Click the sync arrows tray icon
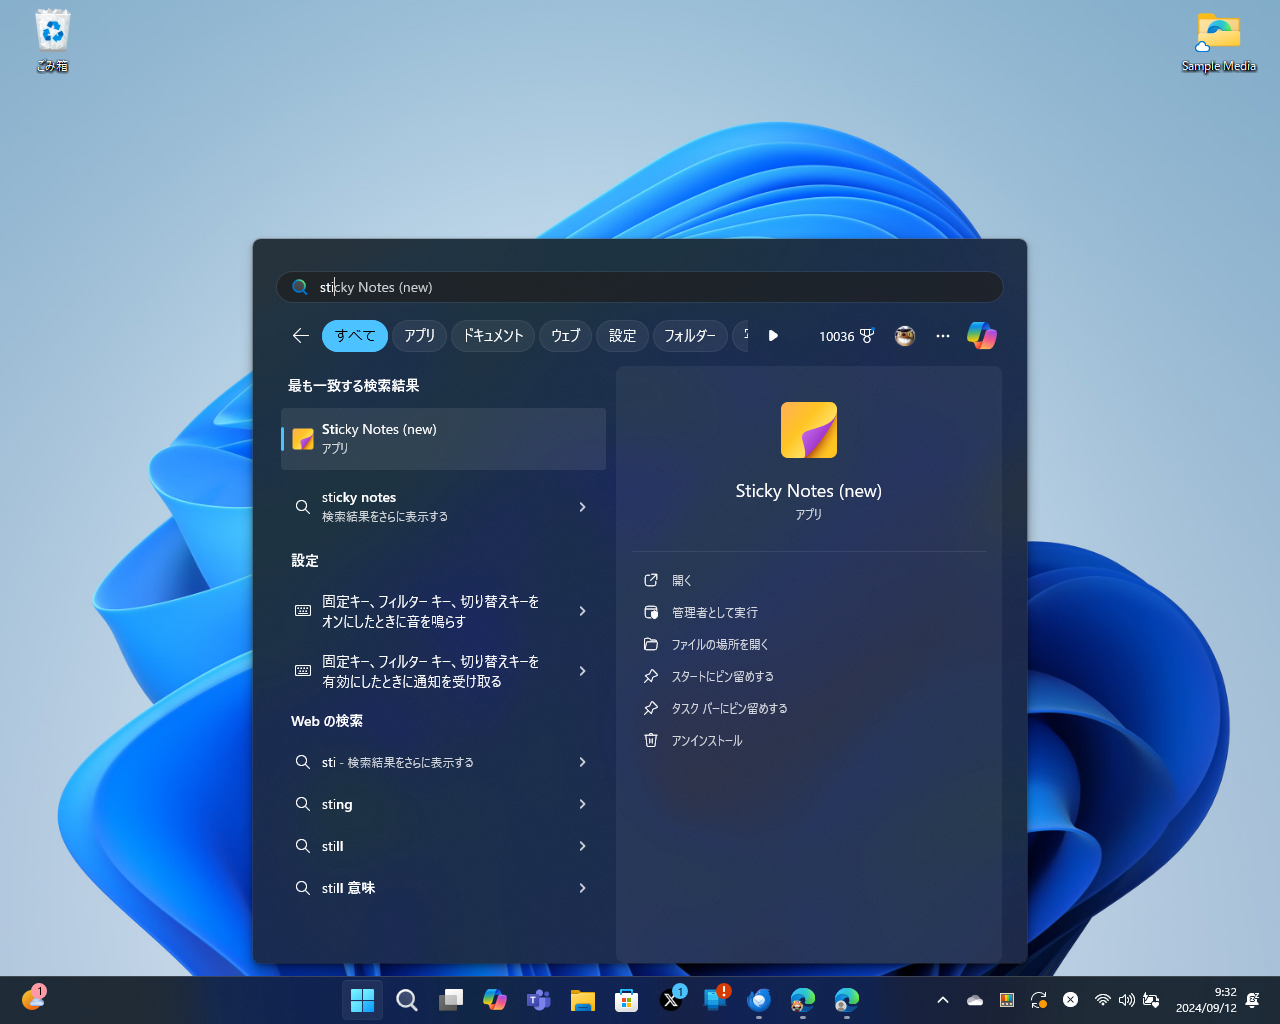 [1039, 1000]
